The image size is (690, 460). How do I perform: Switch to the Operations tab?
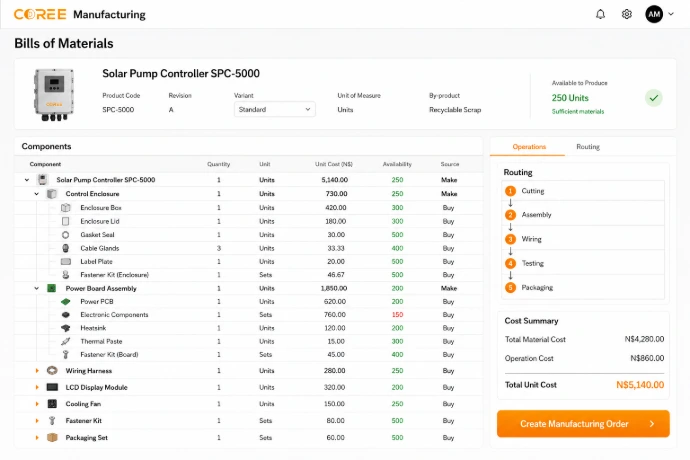pos(529,147)
